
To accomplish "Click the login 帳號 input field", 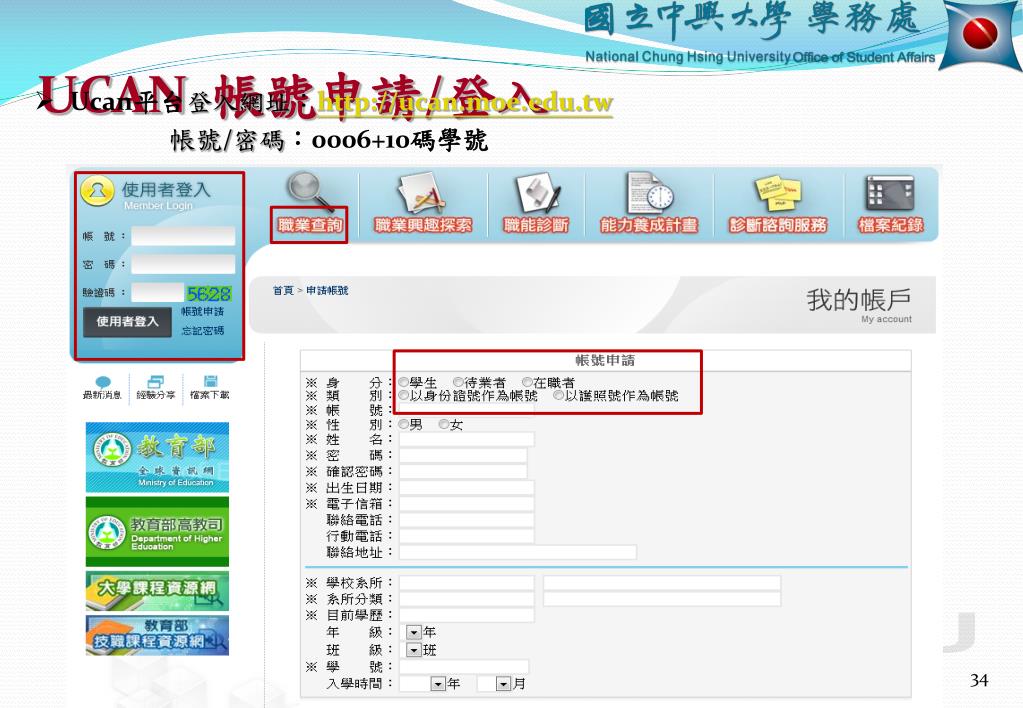I will click(x=183, y=236).
